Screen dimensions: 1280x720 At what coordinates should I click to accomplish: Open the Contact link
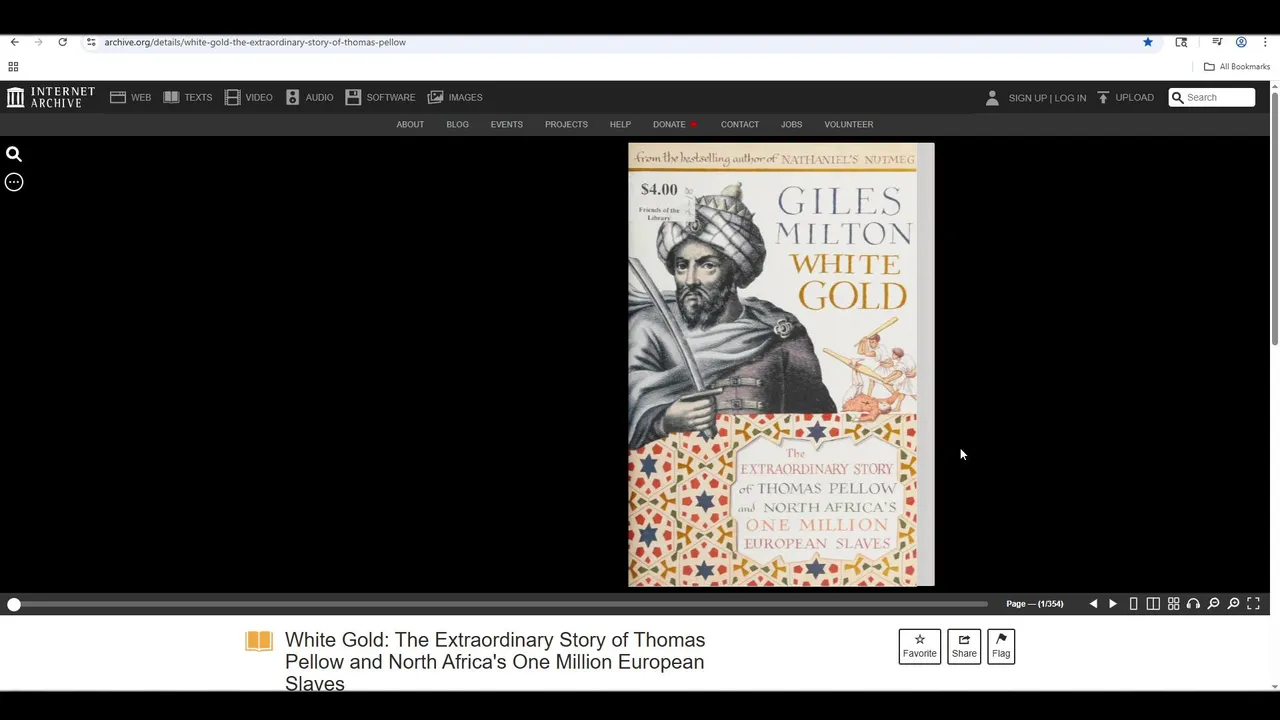point(740,124)
